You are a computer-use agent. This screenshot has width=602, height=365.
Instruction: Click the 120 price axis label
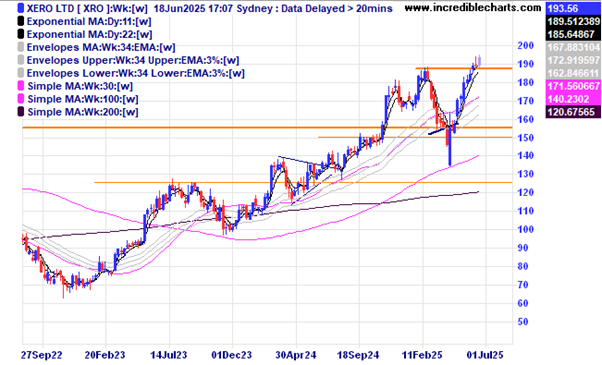[526, 192]
